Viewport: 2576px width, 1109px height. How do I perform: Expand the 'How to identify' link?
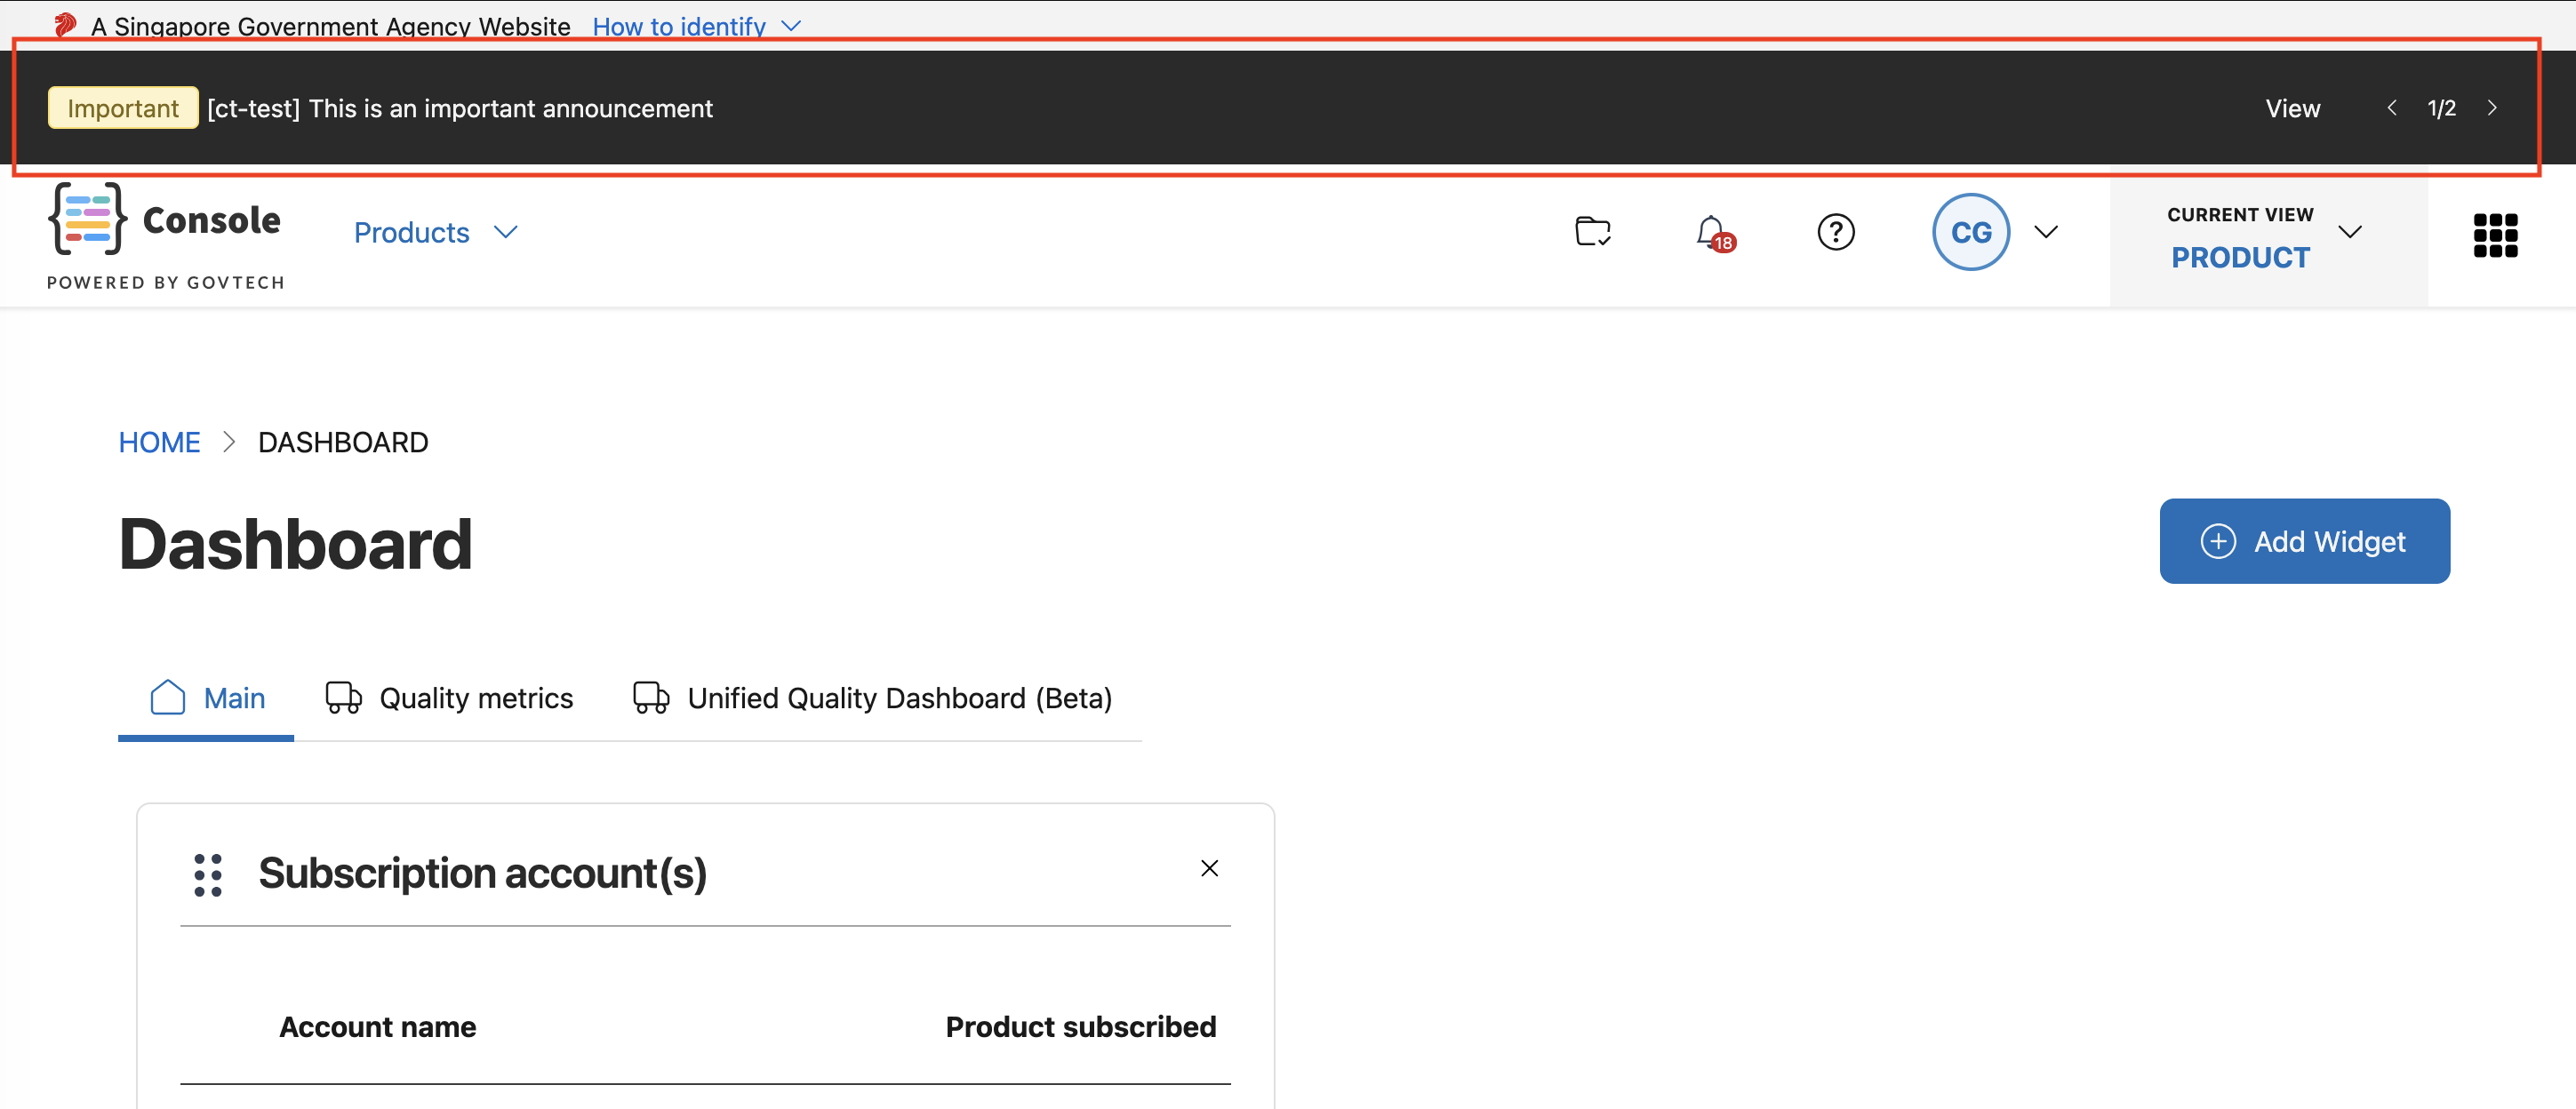point(696,26)
